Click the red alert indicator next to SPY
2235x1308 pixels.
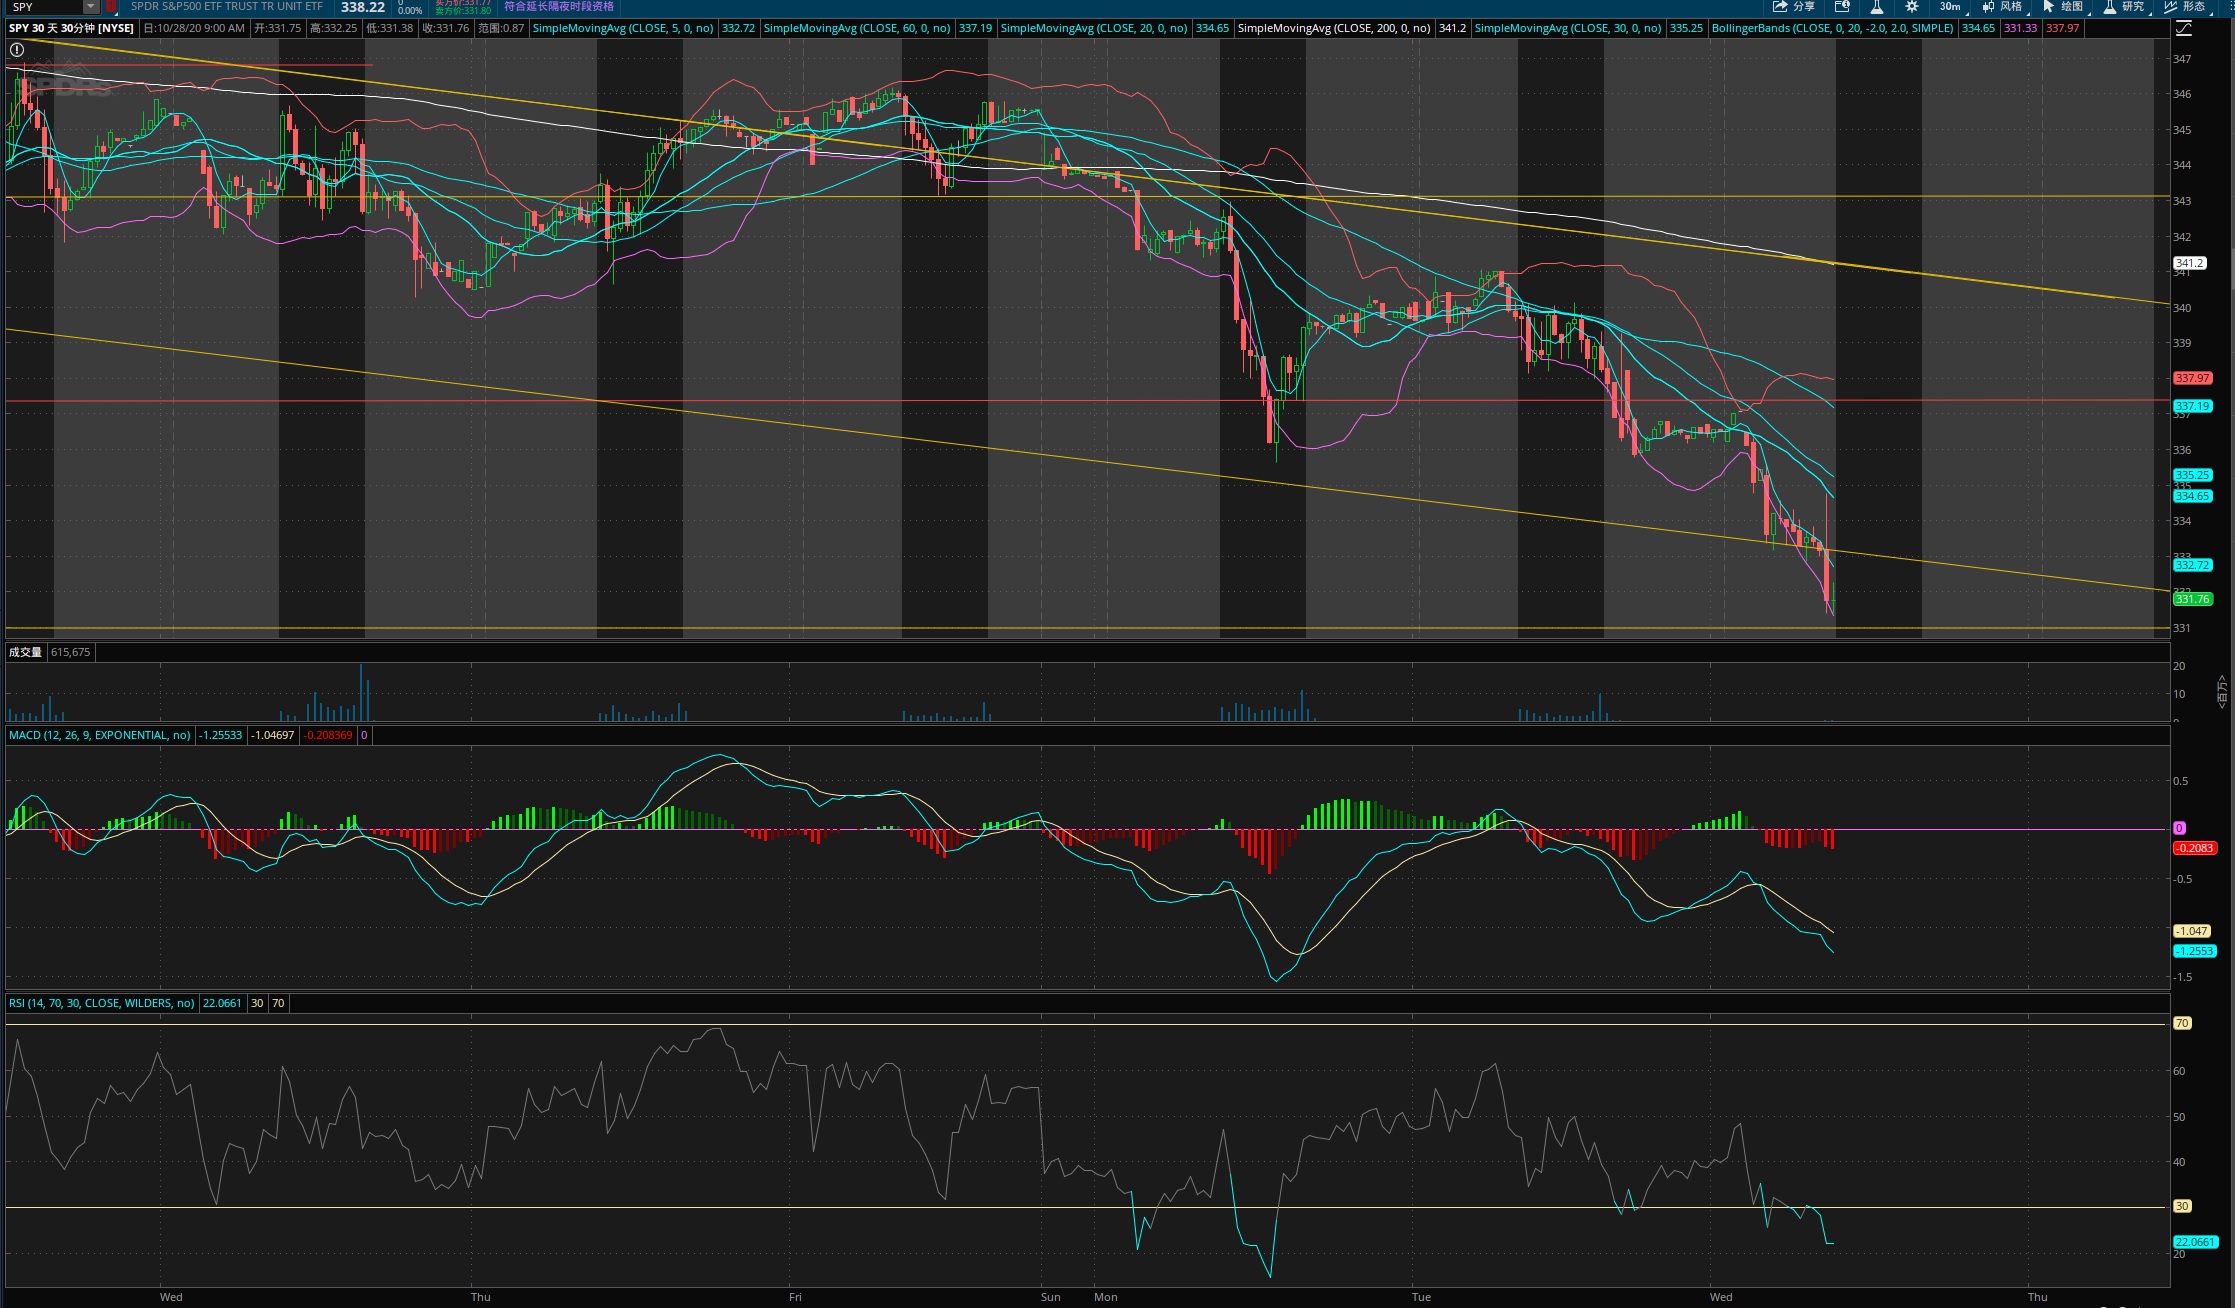pos(111,7)
